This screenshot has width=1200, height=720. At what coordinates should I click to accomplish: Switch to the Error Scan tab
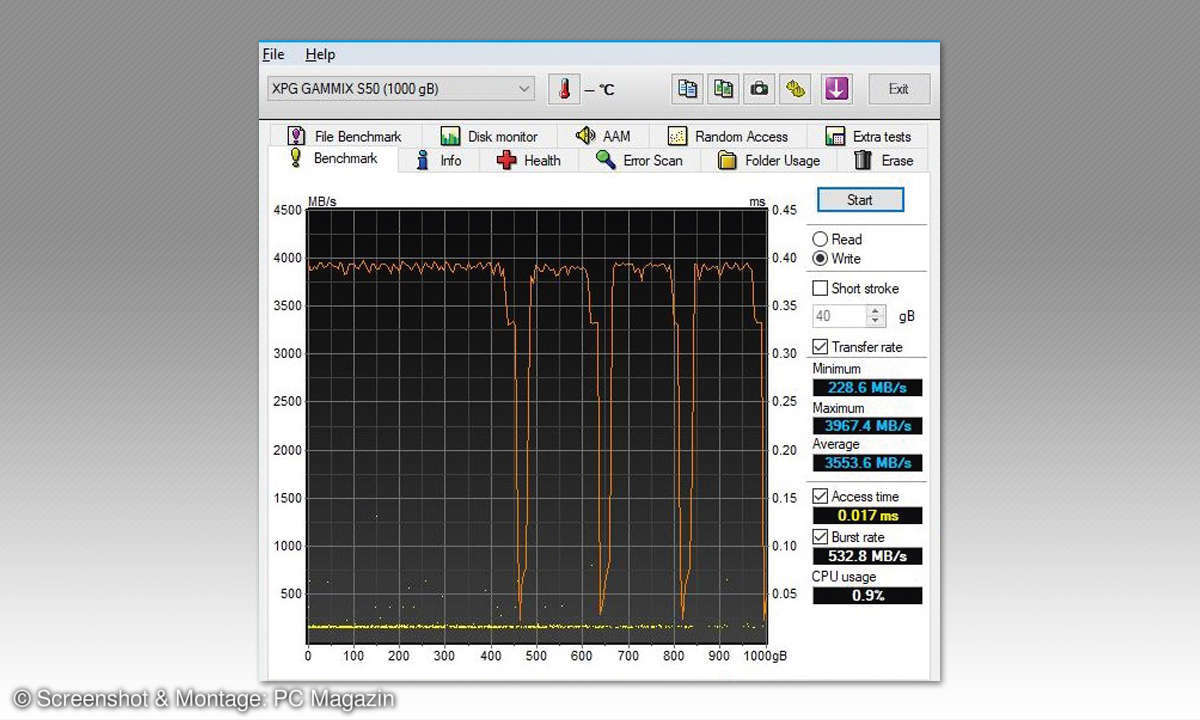pyautogui.click(x=639, y=160)
